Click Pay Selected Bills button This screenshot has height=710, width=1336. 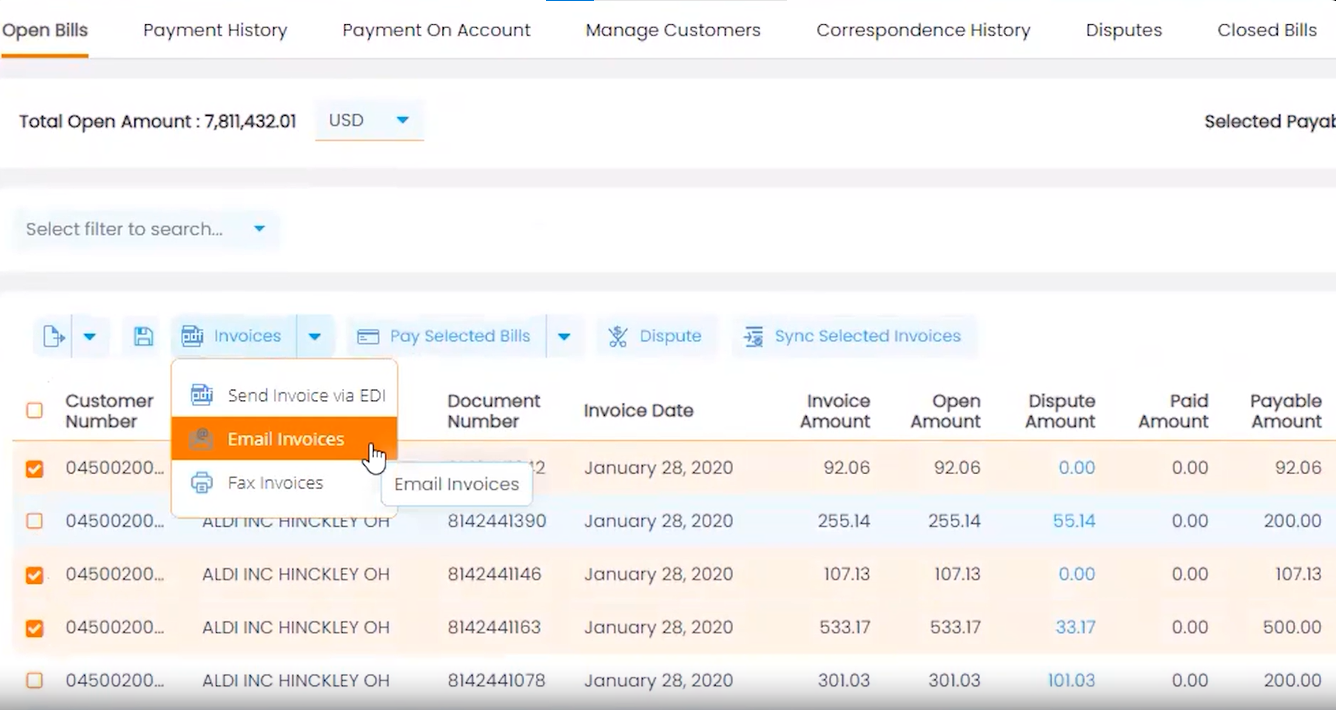(445, 336)
